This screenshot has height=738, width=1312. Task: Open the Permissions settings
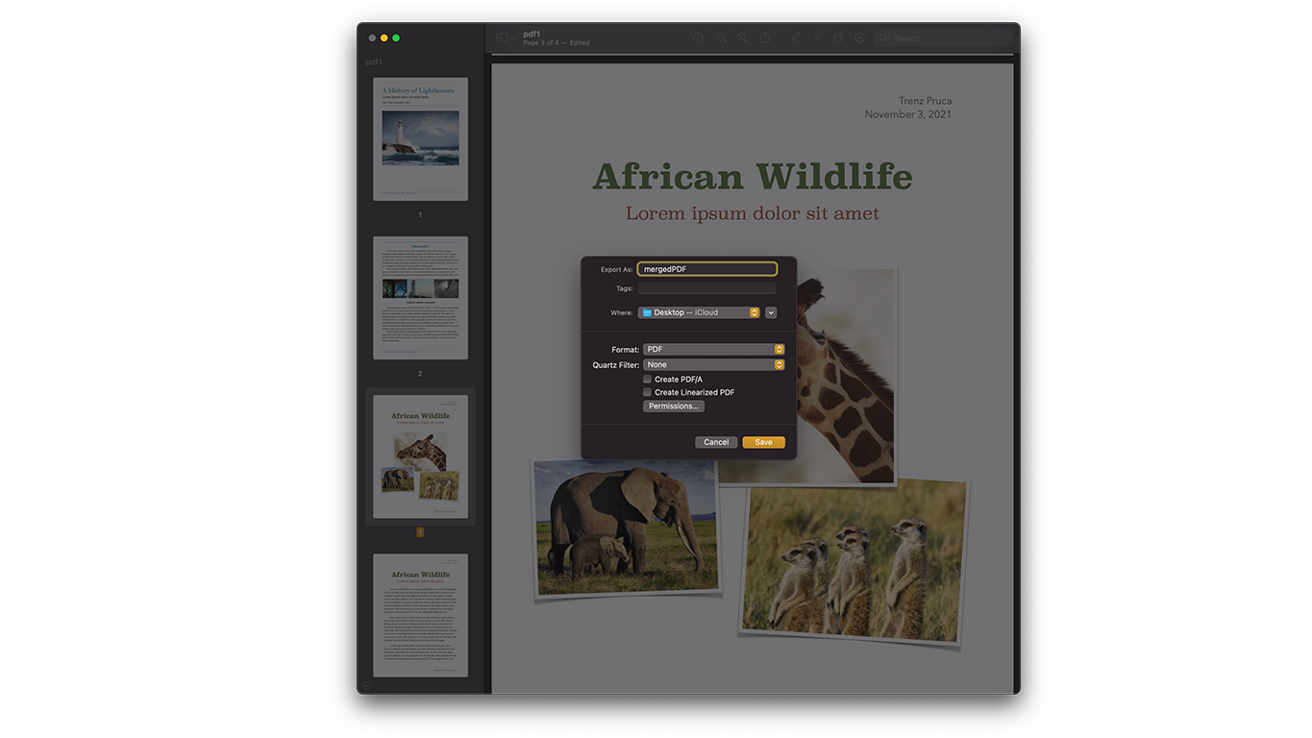click(674, 406)
